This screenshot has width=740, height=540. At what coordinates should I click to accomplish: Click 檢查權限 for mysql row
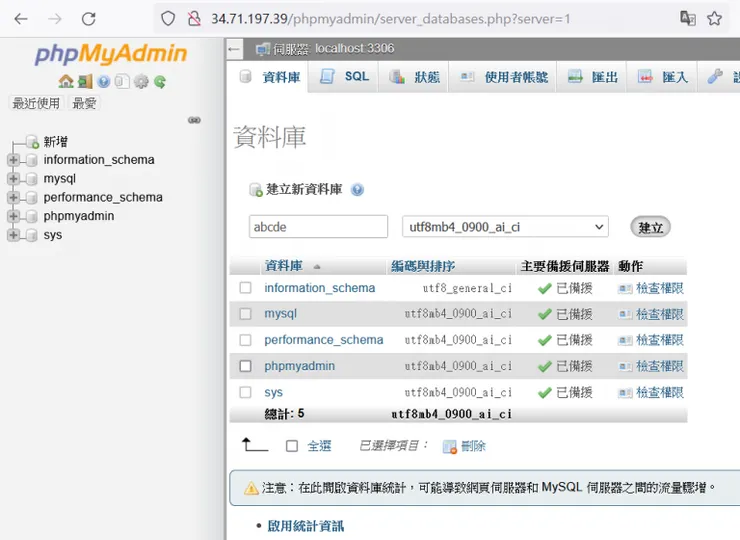pyautogui.click(x=660, y=314)
